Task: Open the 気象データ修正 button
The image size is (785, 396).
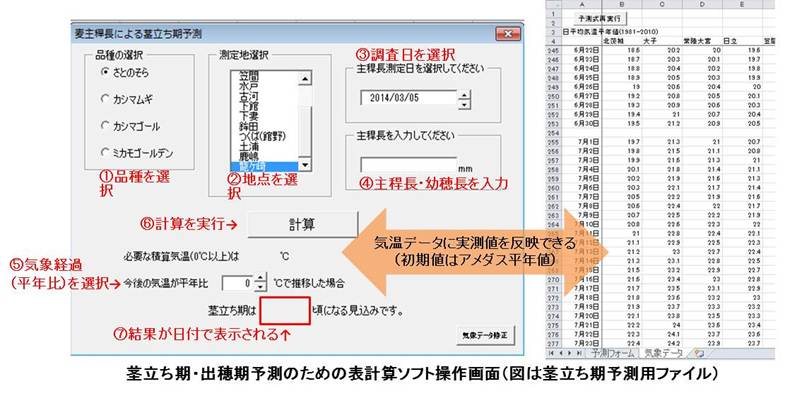Action: pos(485,335)
